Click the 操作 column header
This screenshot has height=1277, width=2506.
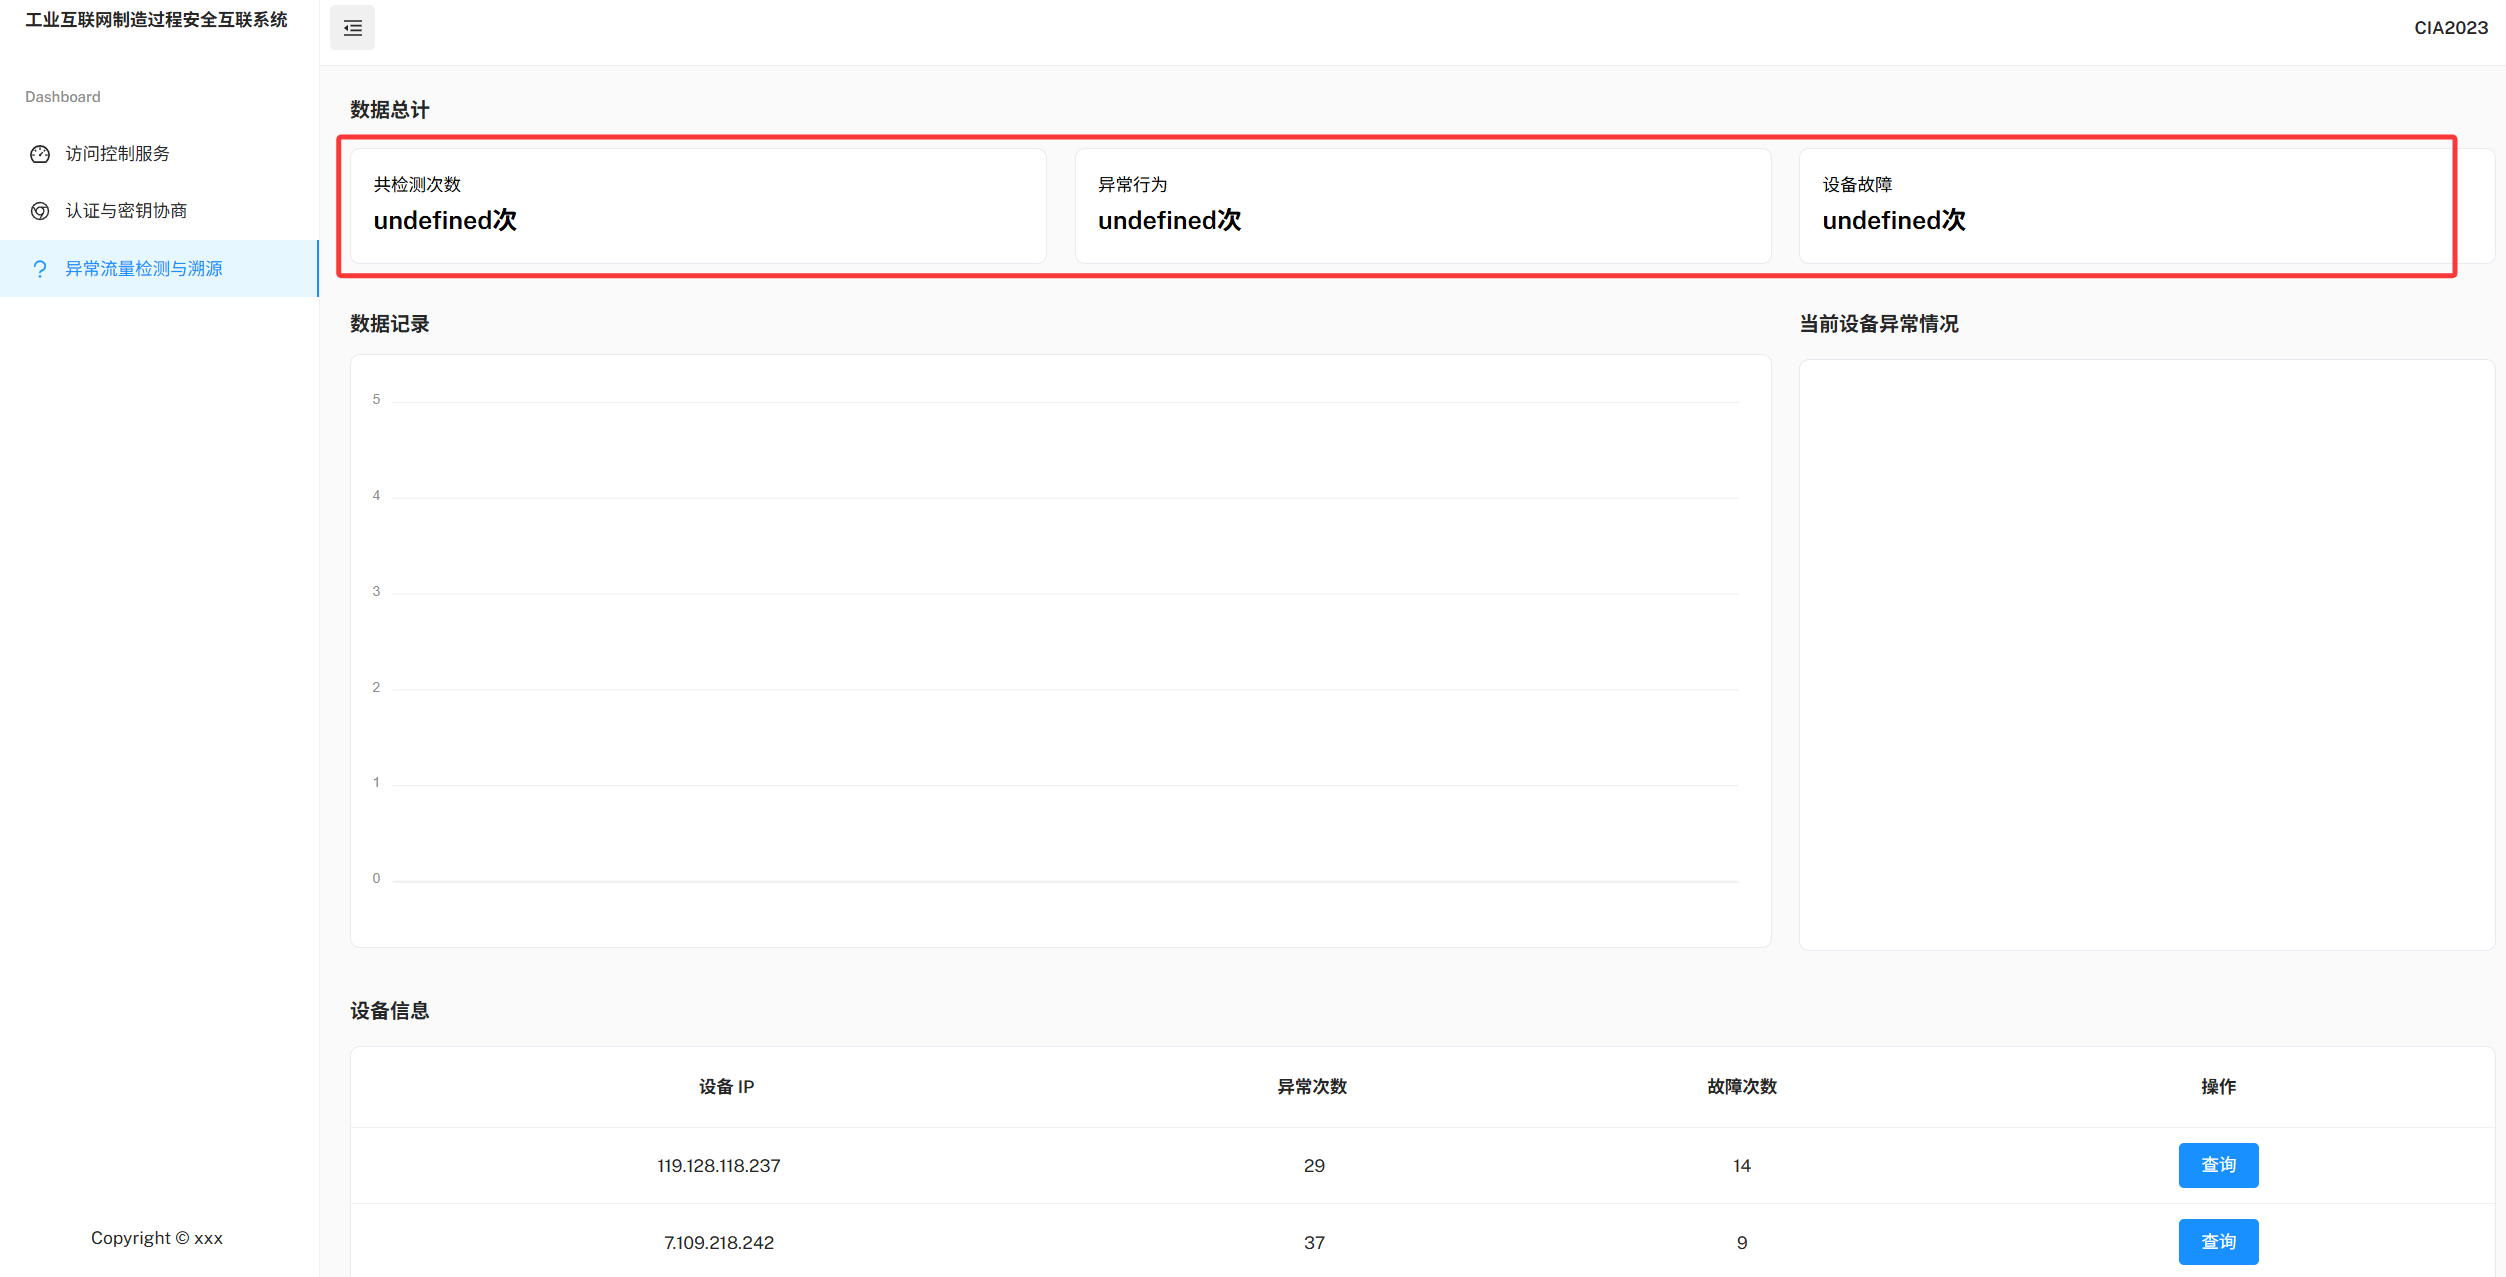pyautogui.click(x=2217, y=1087)
